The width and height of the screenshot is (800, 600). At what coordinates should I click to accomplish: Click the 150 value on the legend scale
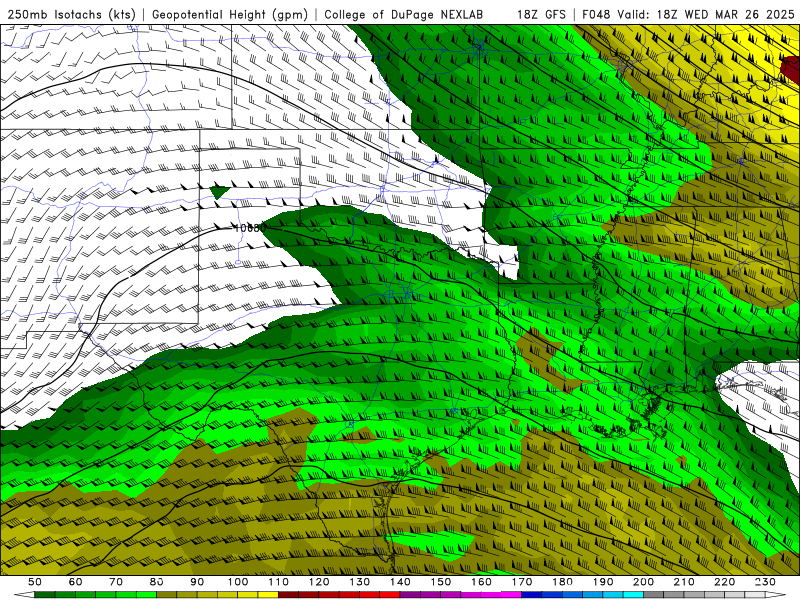[441, 582]
